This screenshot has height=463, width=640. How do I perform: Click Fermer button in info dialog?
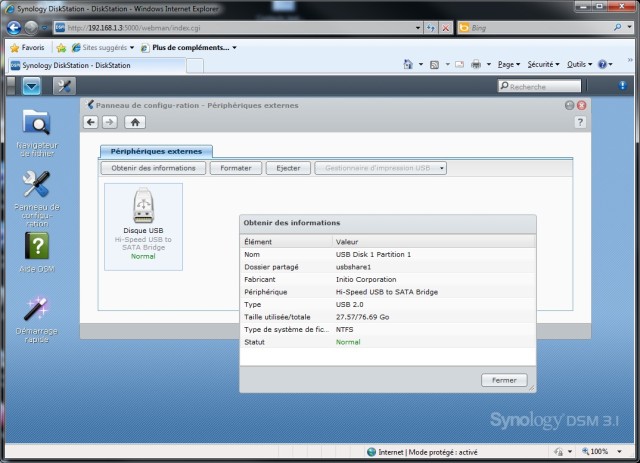click(504, 380)
